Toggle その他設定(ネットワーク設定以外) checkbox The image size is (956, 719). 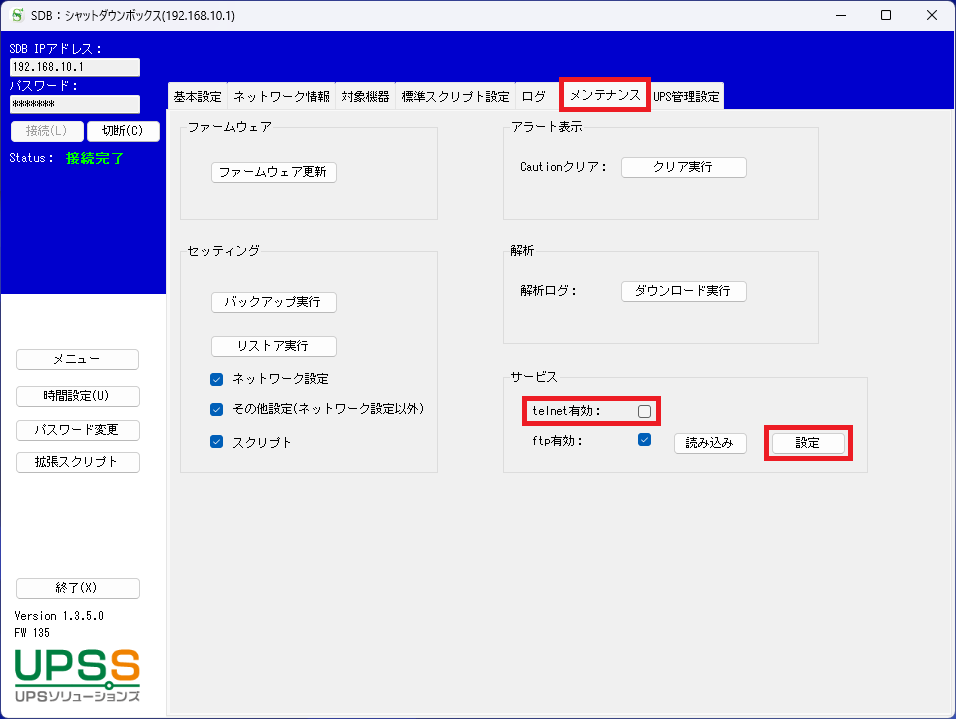(x=216, y=409)
